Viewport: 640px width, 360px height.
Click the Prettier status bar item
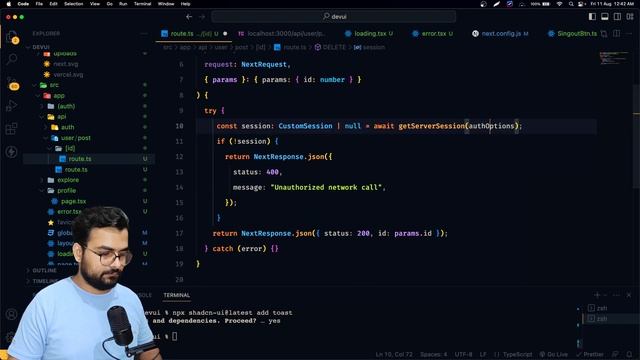tap(590, 354)
